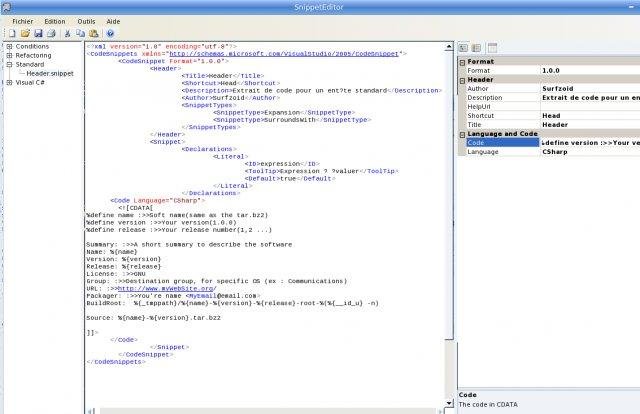Expand the Refactoring tree node
Screen dimensions: 640x414
pos(9,55)
